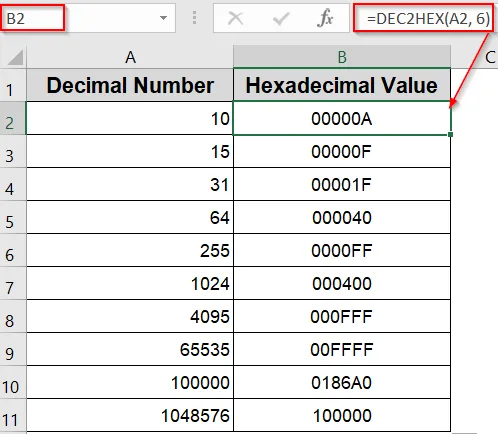Select row 7 header
The height and width of the screenshot is (434, 498).
(x=13, y=283)
